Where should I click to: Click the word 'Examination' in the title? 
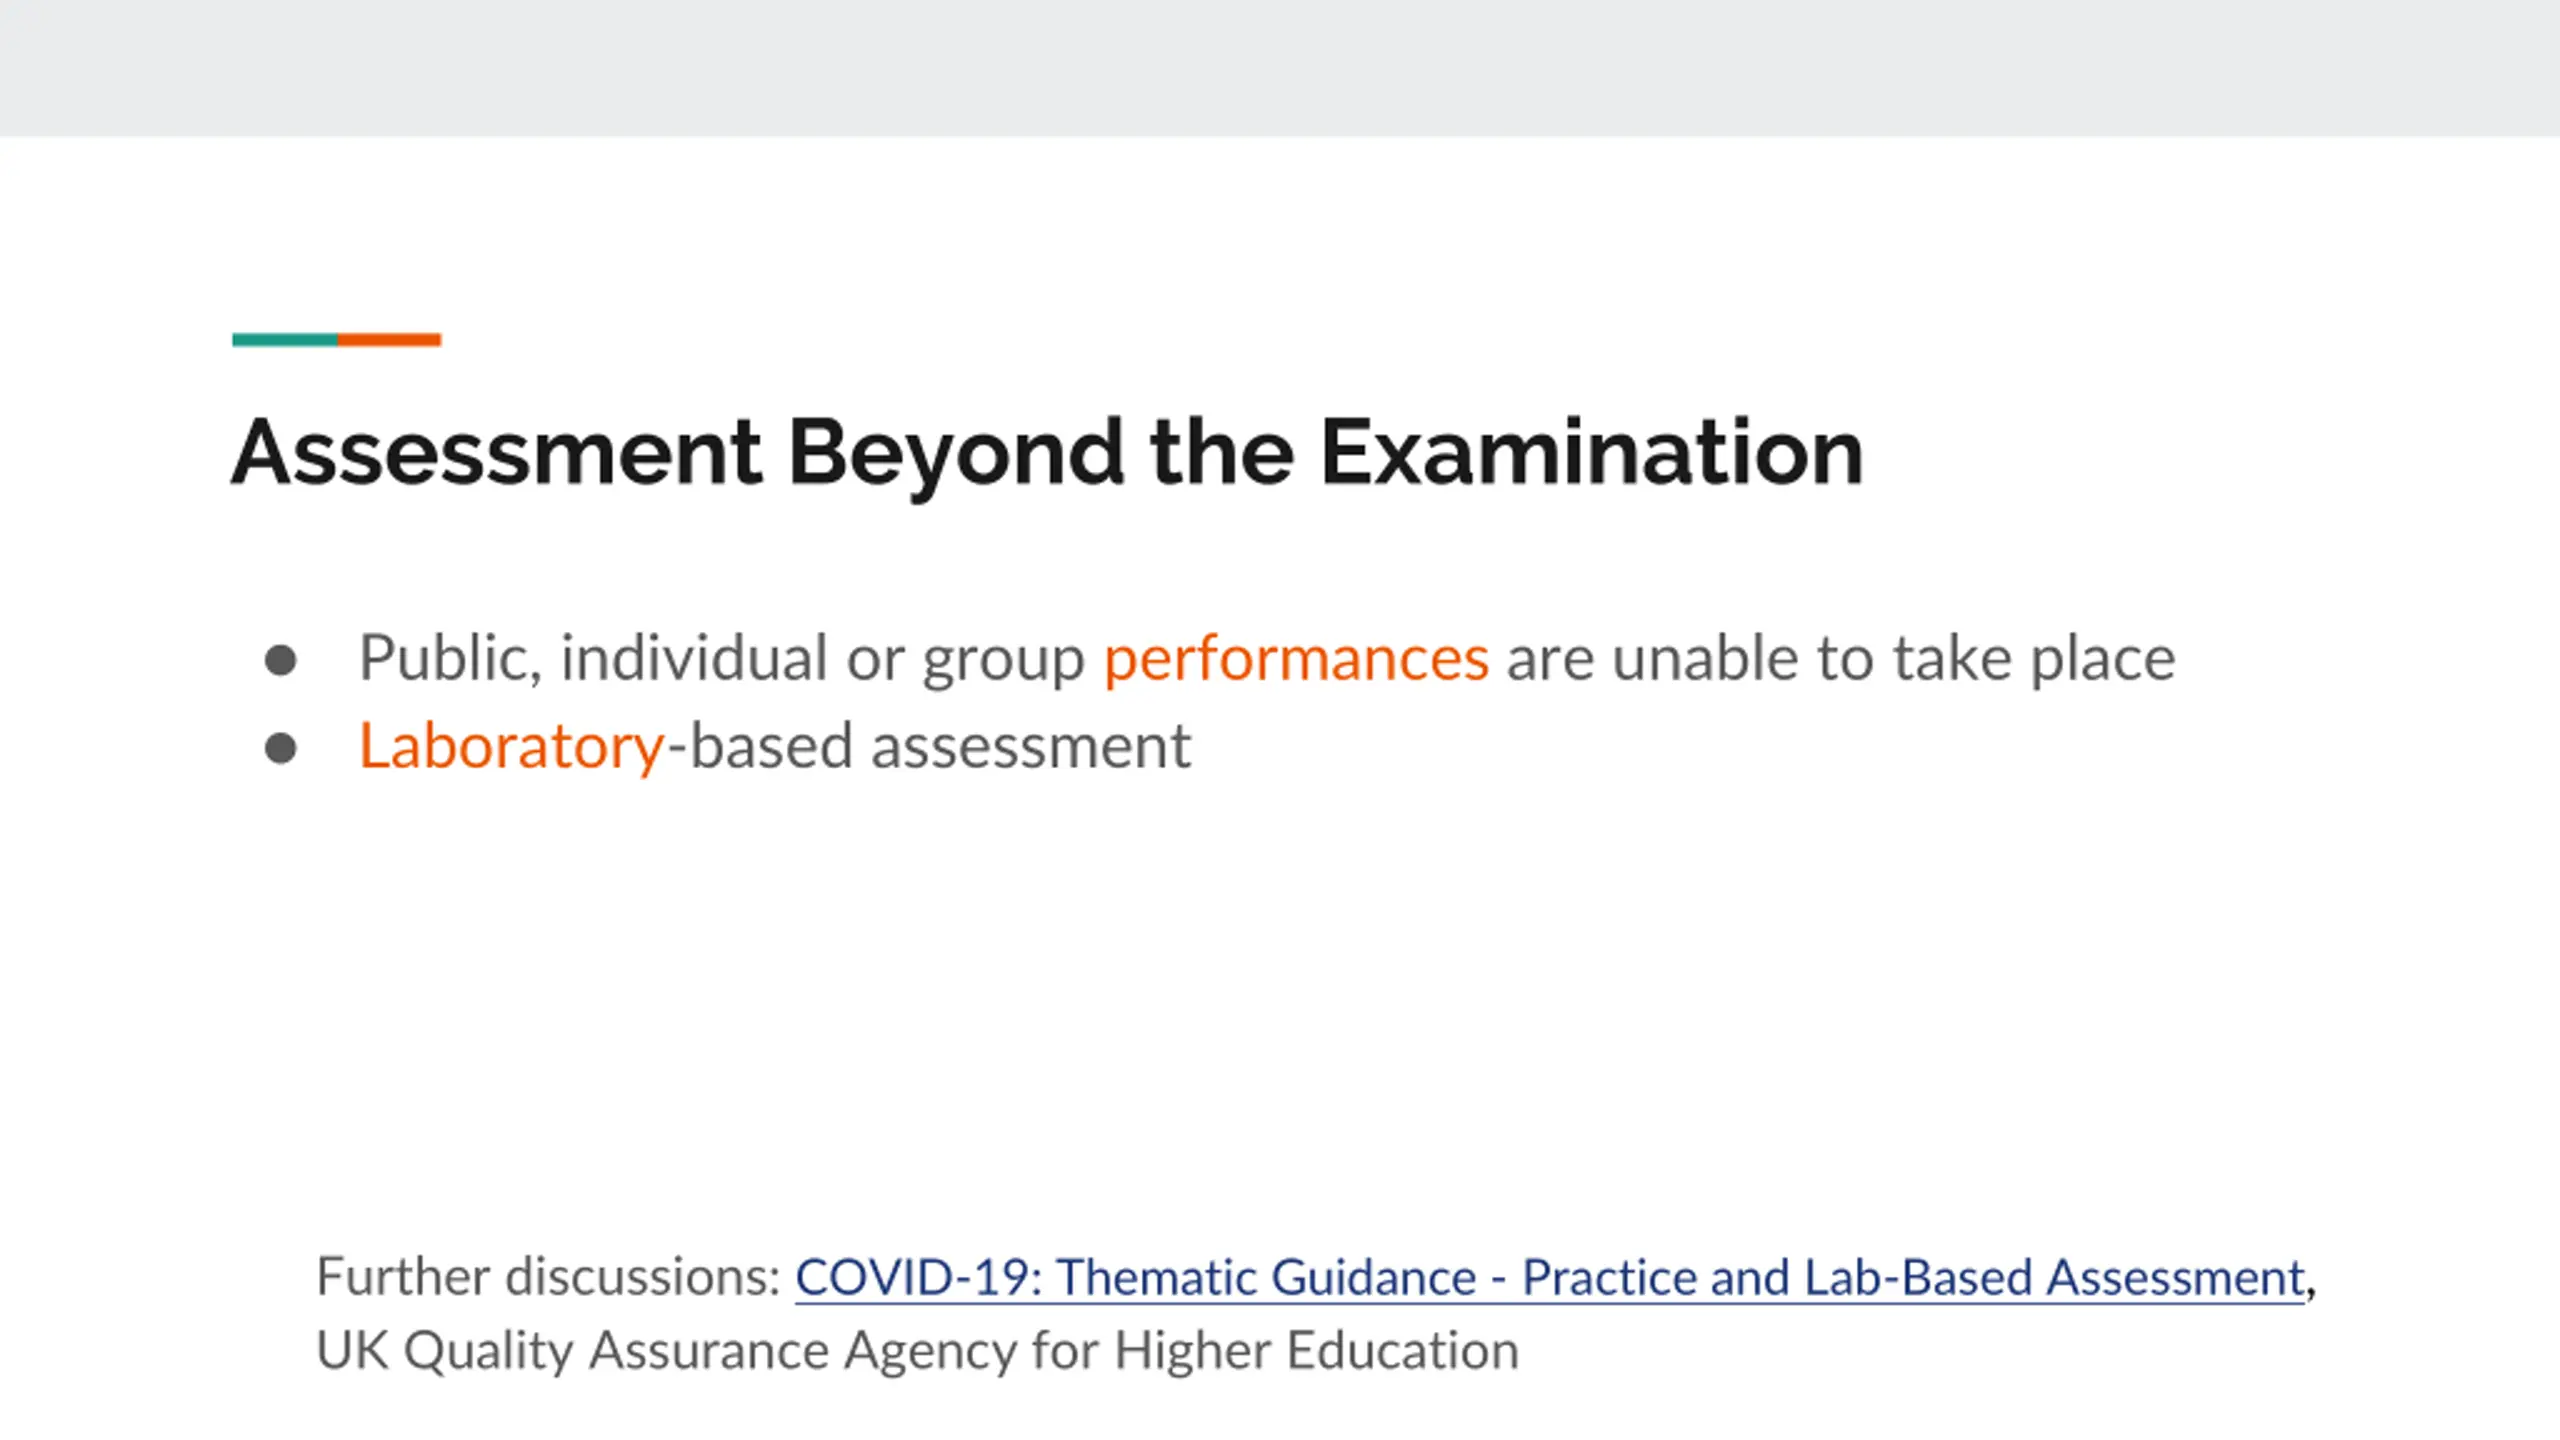click(1591, 452)
